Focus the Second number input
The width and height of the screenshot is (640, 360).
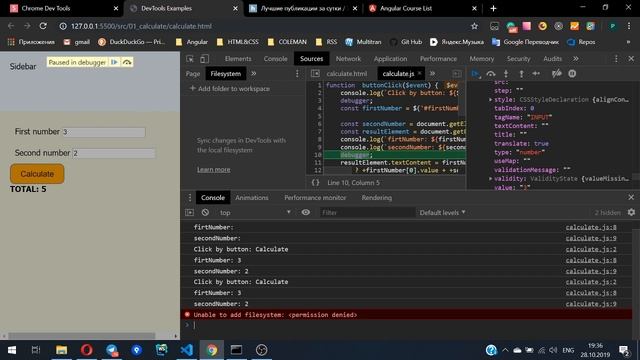(x=114, y=153)
